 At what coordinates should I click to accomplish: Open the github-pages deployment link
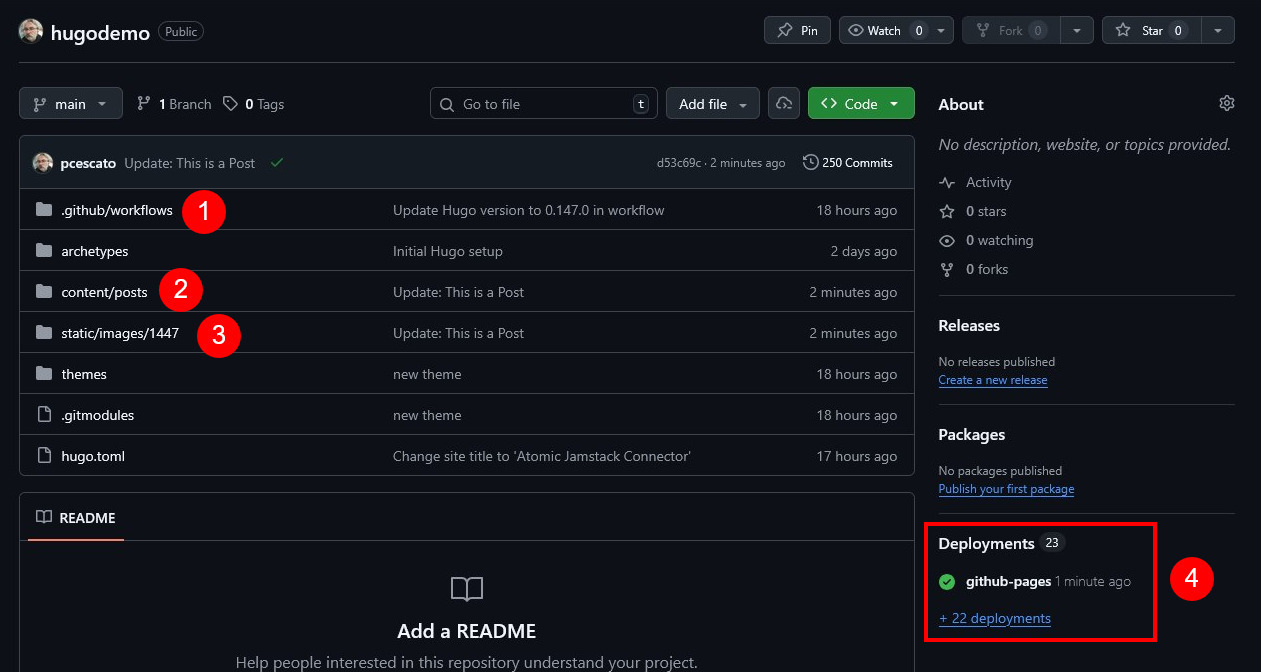(1008, 581)
